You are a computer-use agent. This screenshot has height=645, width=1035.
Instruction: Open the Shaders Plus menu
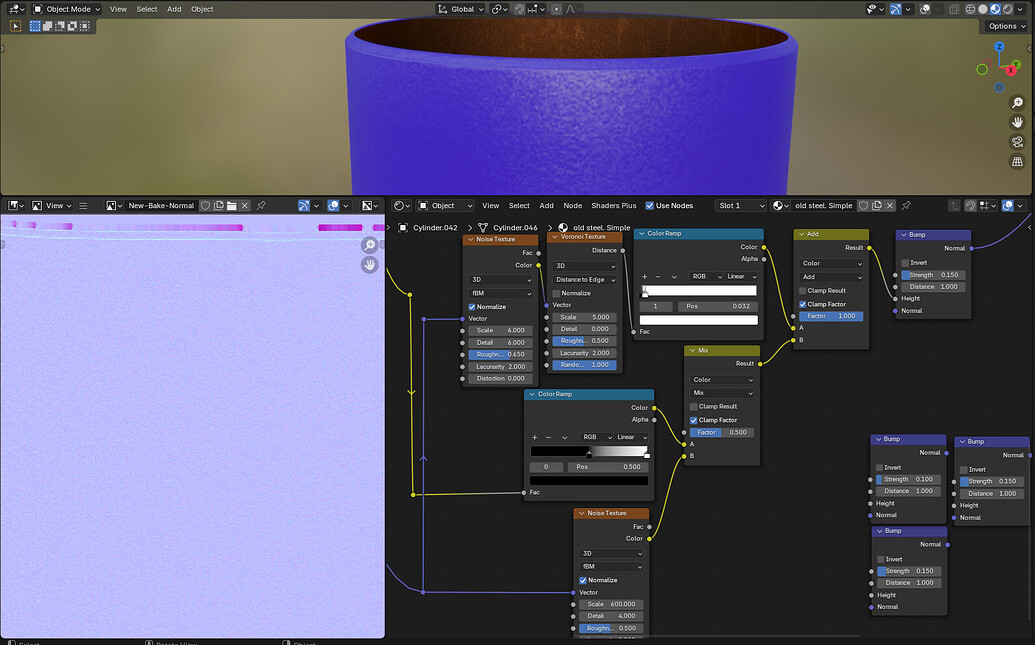pyautogui.click(x=614, y=206)
